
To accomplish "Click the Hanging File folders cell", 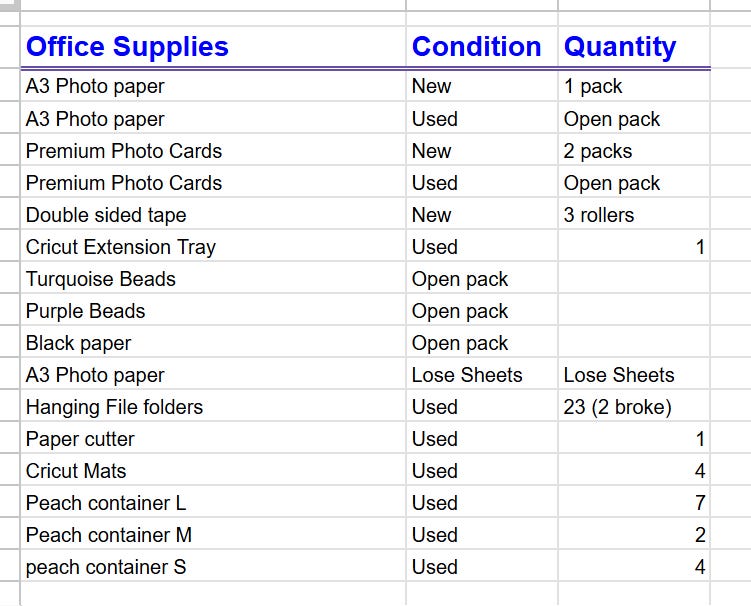I will [213, 407].
